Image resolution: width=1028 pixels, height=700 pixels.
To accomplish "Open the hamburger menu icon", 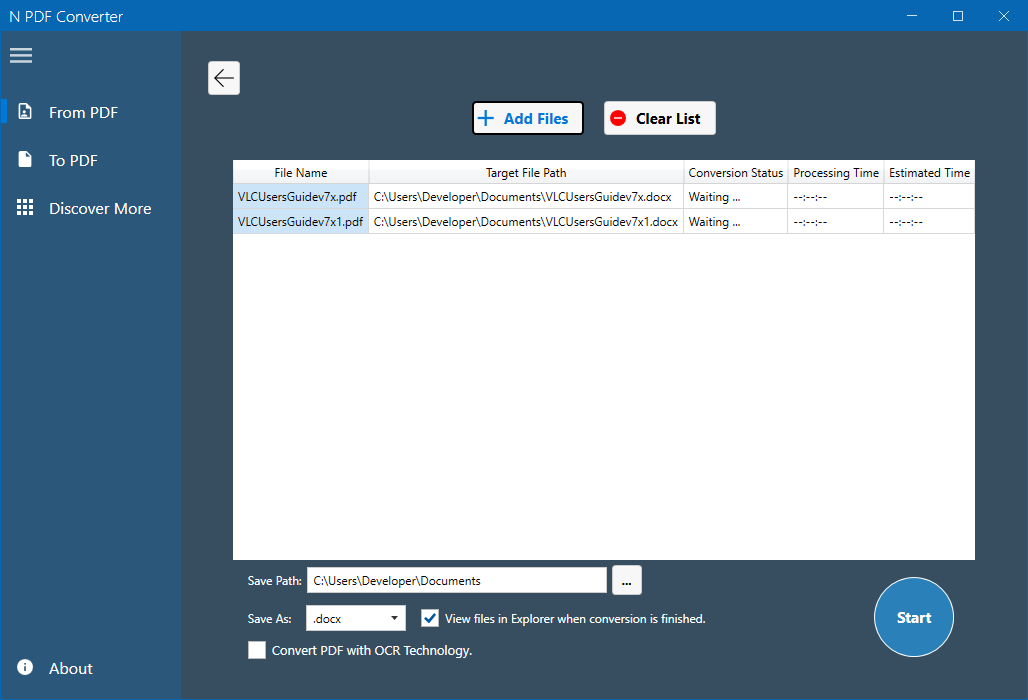I will pos(21,55).
